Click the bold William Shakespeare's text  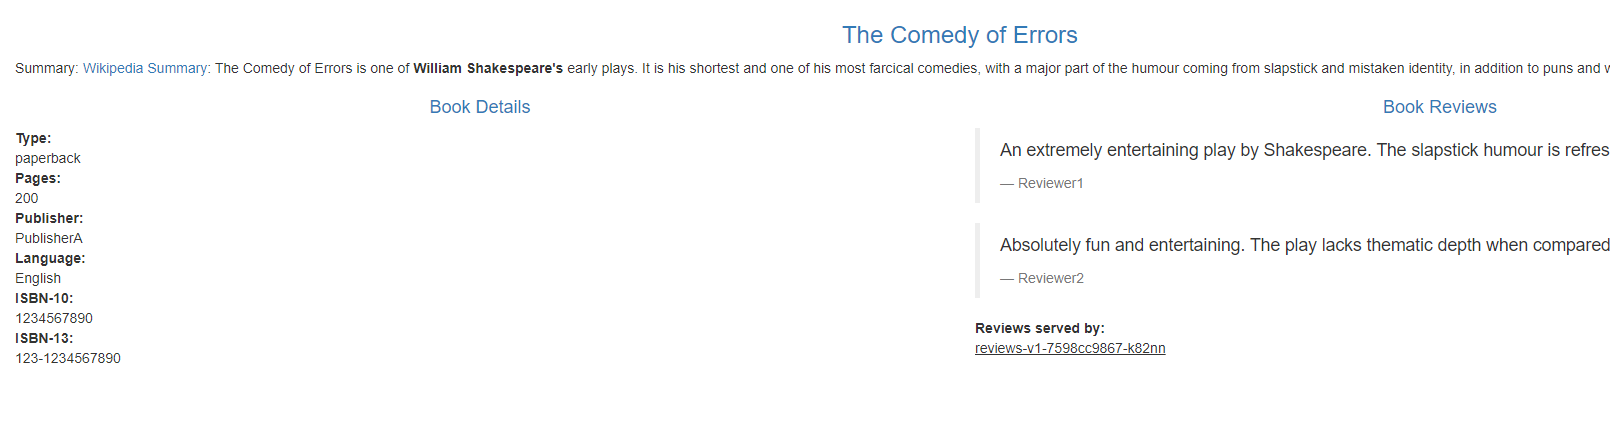pos(488,68)
